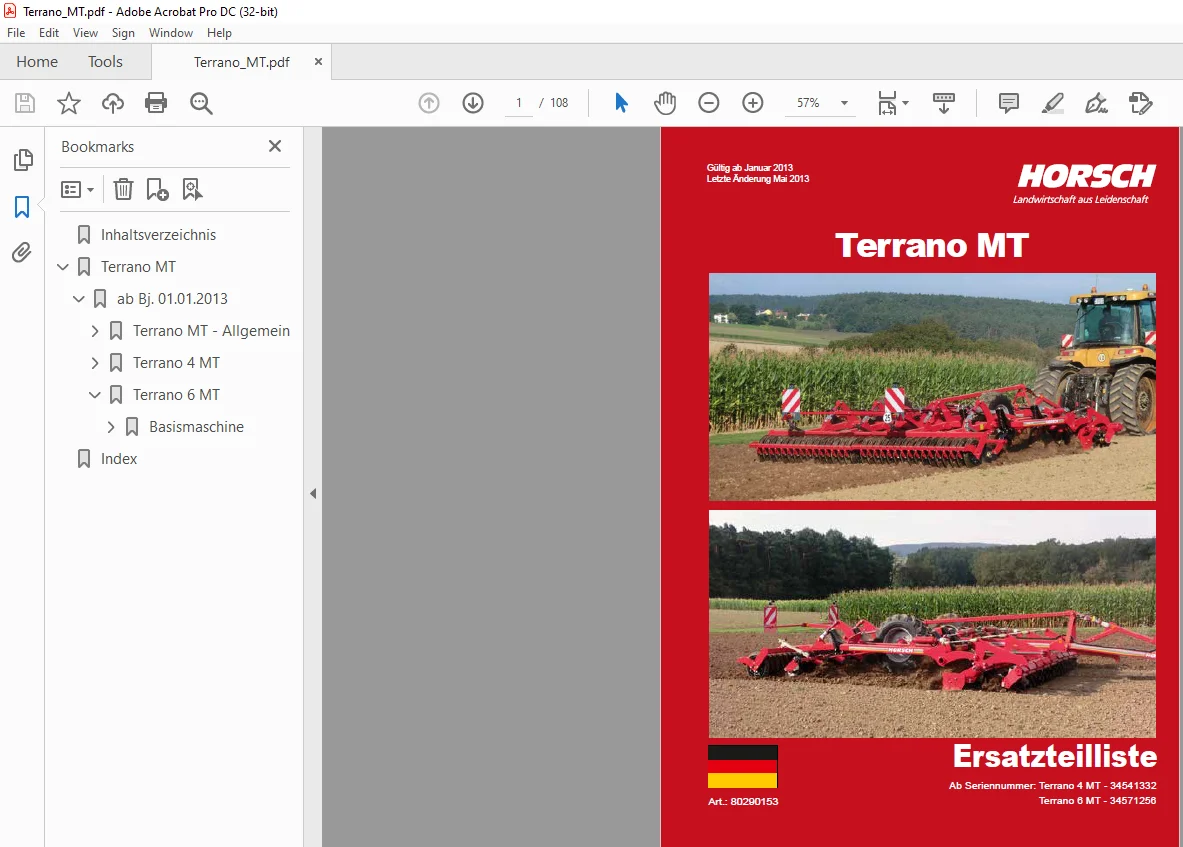Expand the Basismaschine bookmark

111,427
